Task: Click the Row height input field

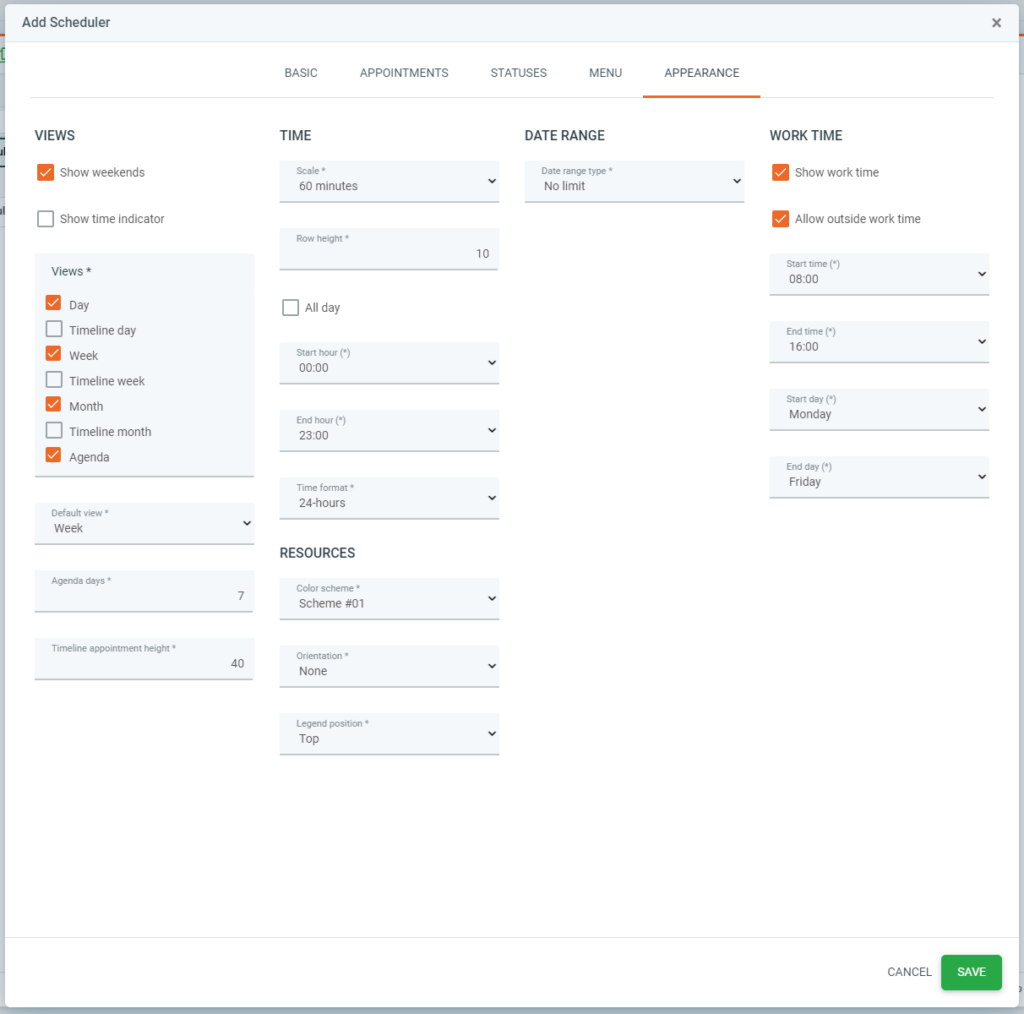Action: point(389,251)
